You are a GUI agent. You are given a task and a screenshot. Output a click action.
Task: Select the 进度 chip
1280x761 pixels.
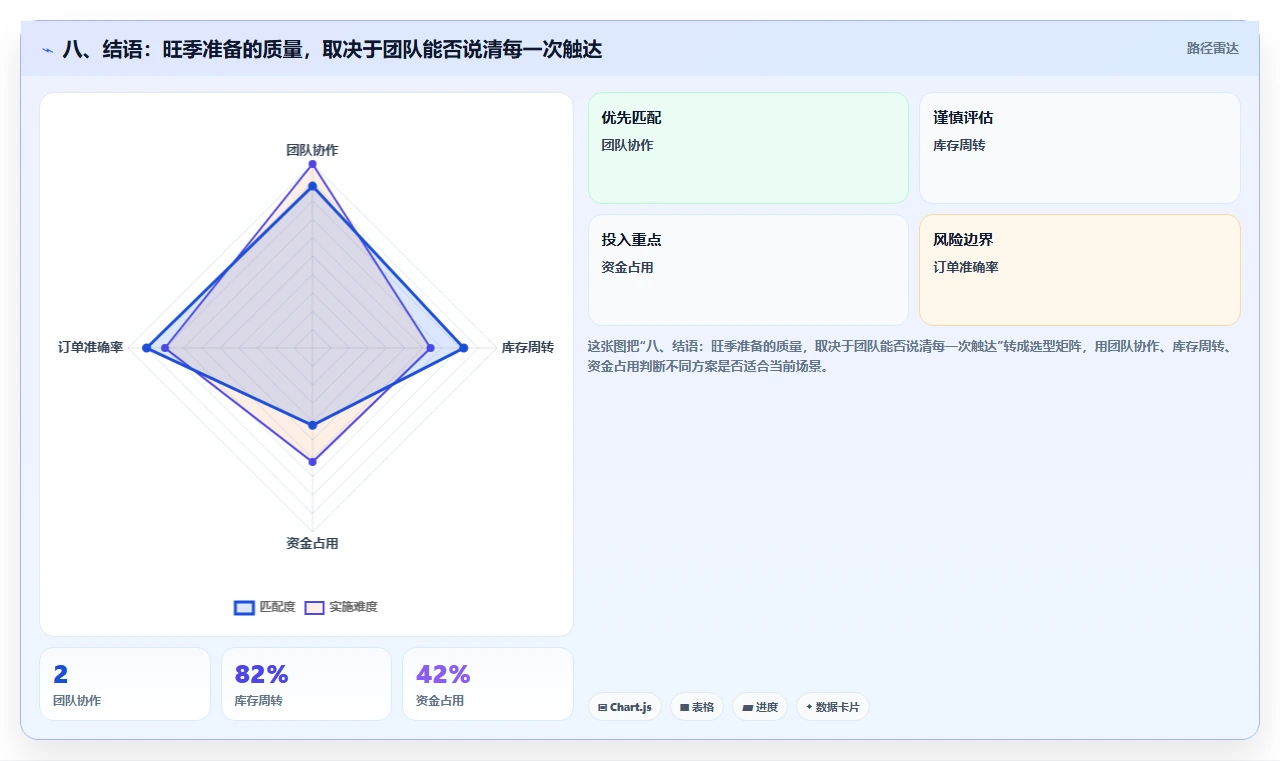[760, 707]
